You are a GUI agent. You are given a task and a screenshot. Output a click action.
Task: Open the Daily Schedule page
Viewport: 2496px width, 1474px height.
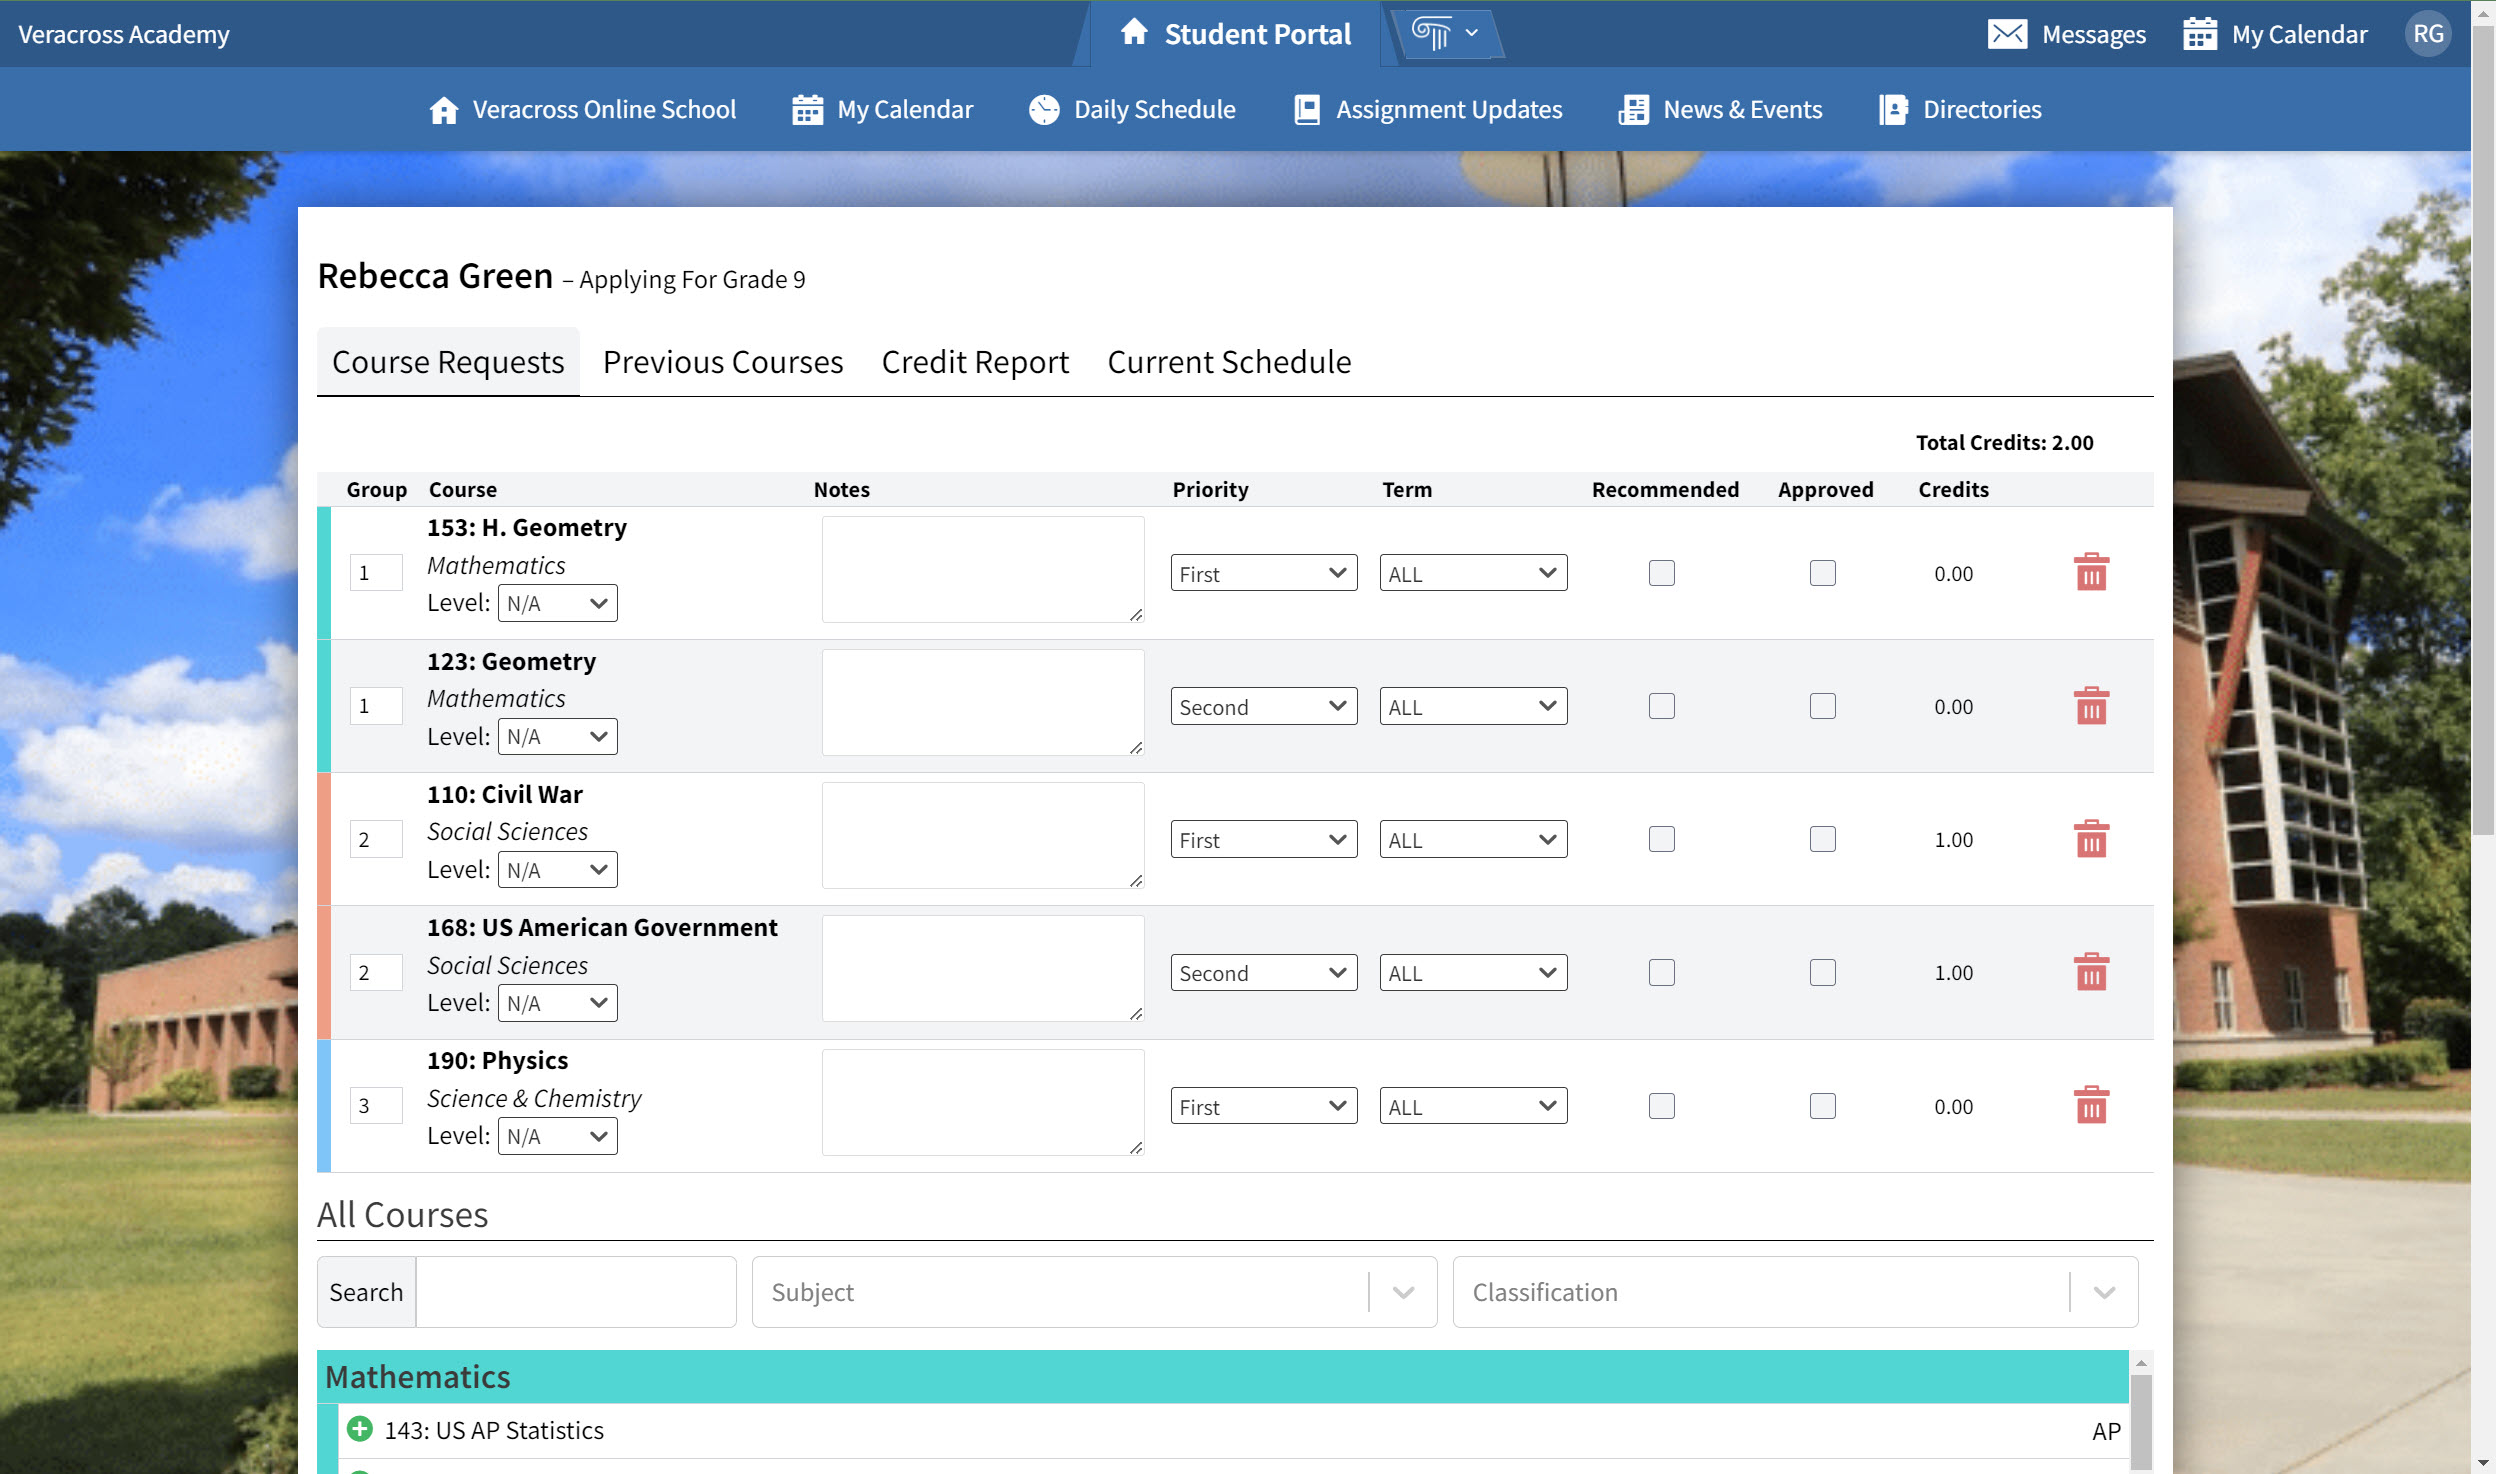tap(1152, 110)
